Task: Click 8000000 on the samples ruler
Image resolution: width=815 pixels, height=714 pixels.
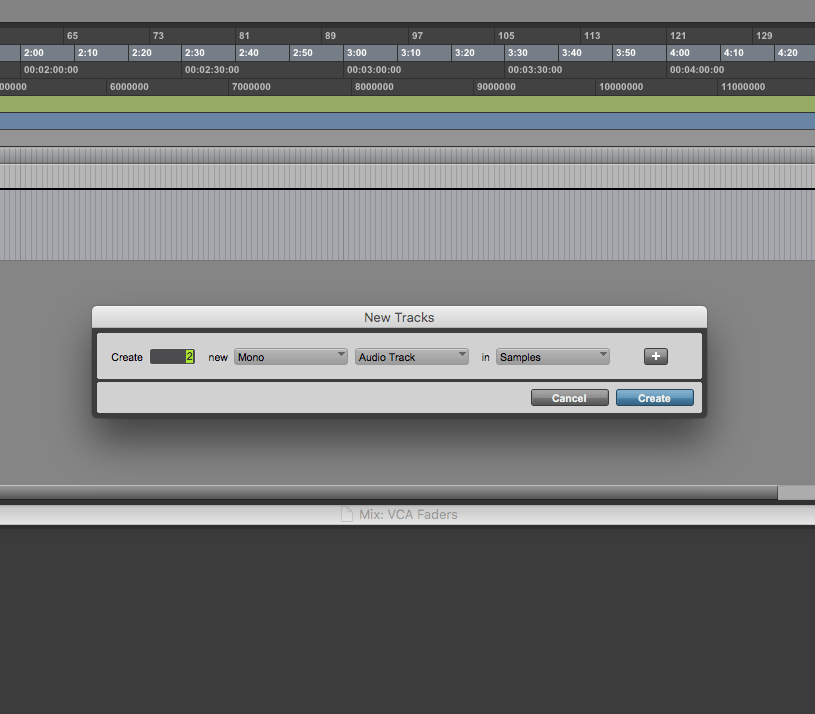Action: pos(374,87)
